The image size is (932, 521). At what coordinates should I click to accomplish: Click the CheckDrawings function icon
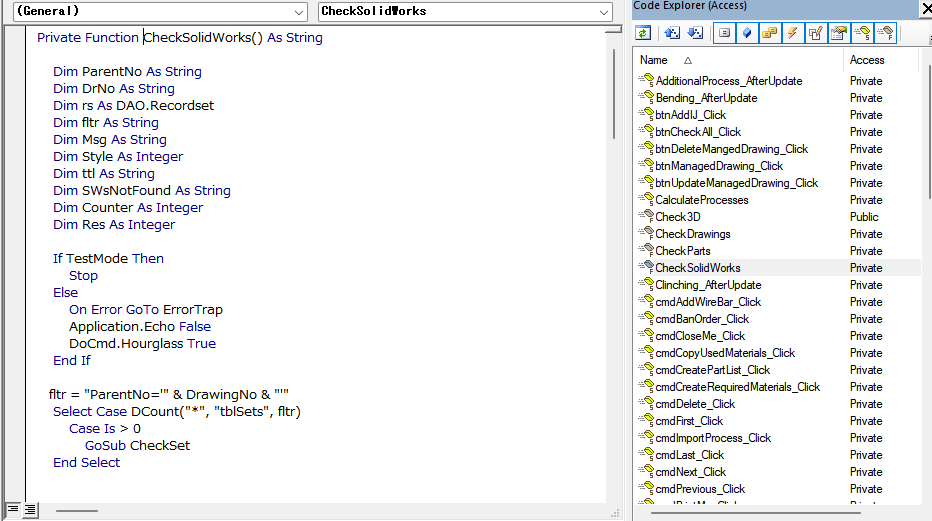coord(646,233)
